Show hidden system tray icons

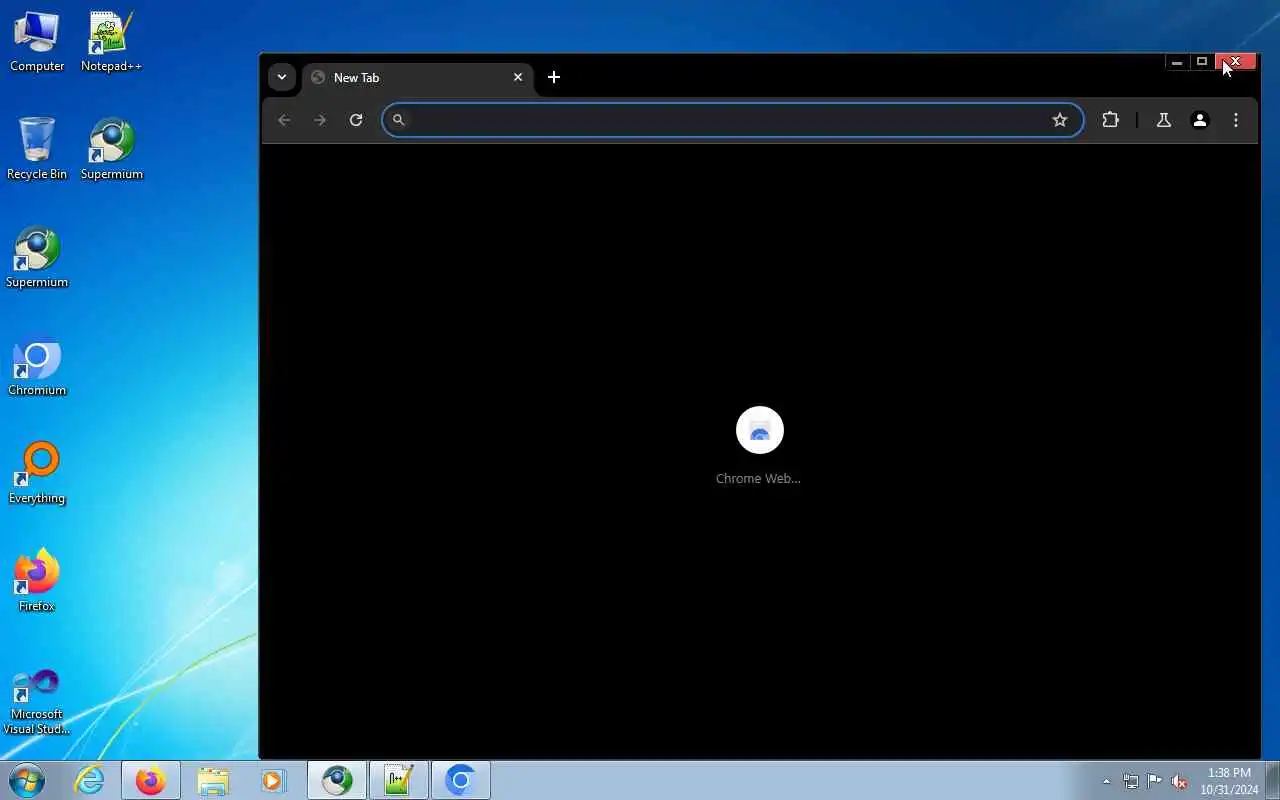click(x=1106, y=781)
